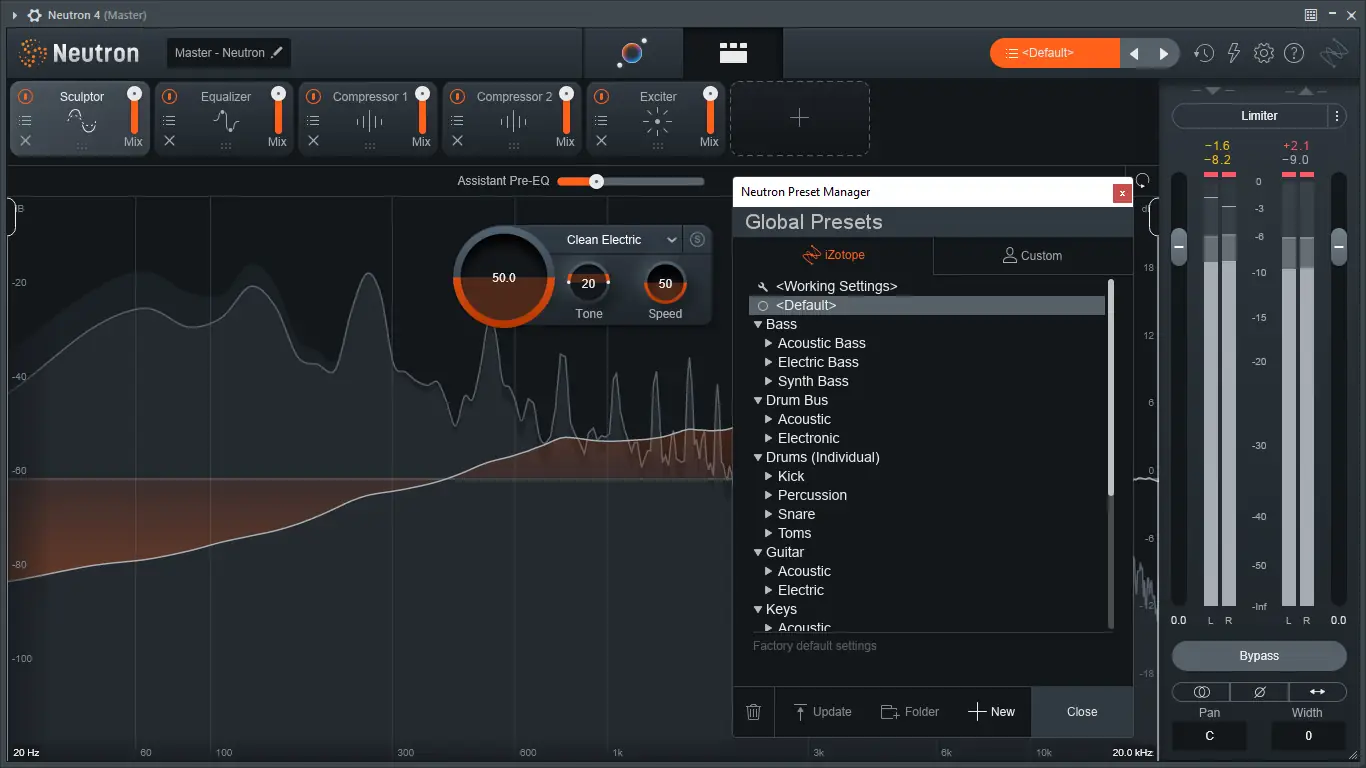
Task: Open the FL Studio plugin options gear icon
Action: (x=34, y=15)
